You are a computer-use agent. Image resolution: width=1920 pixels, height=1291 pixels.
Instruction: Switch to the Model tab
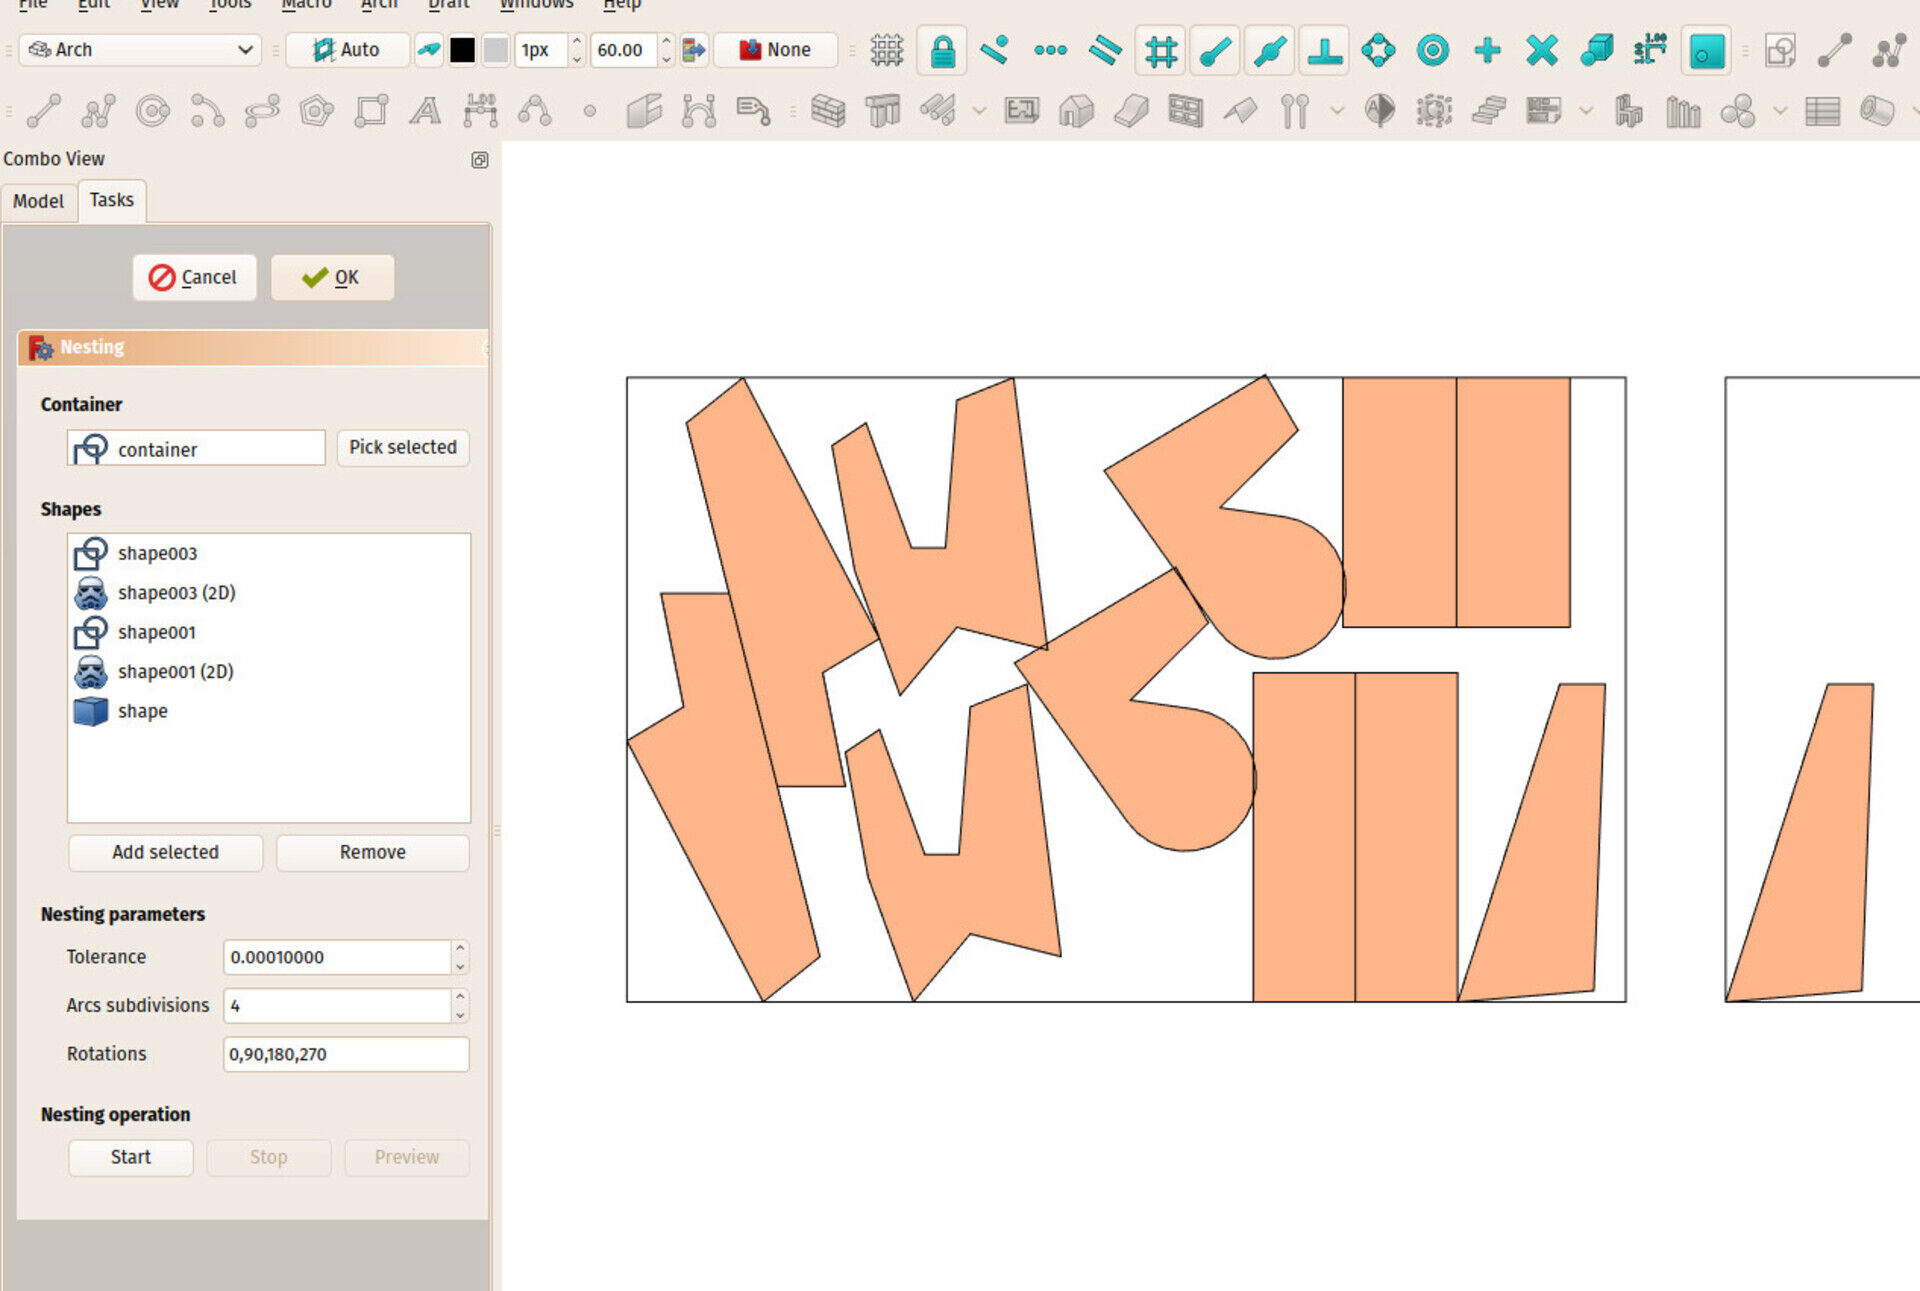point(38,201)
